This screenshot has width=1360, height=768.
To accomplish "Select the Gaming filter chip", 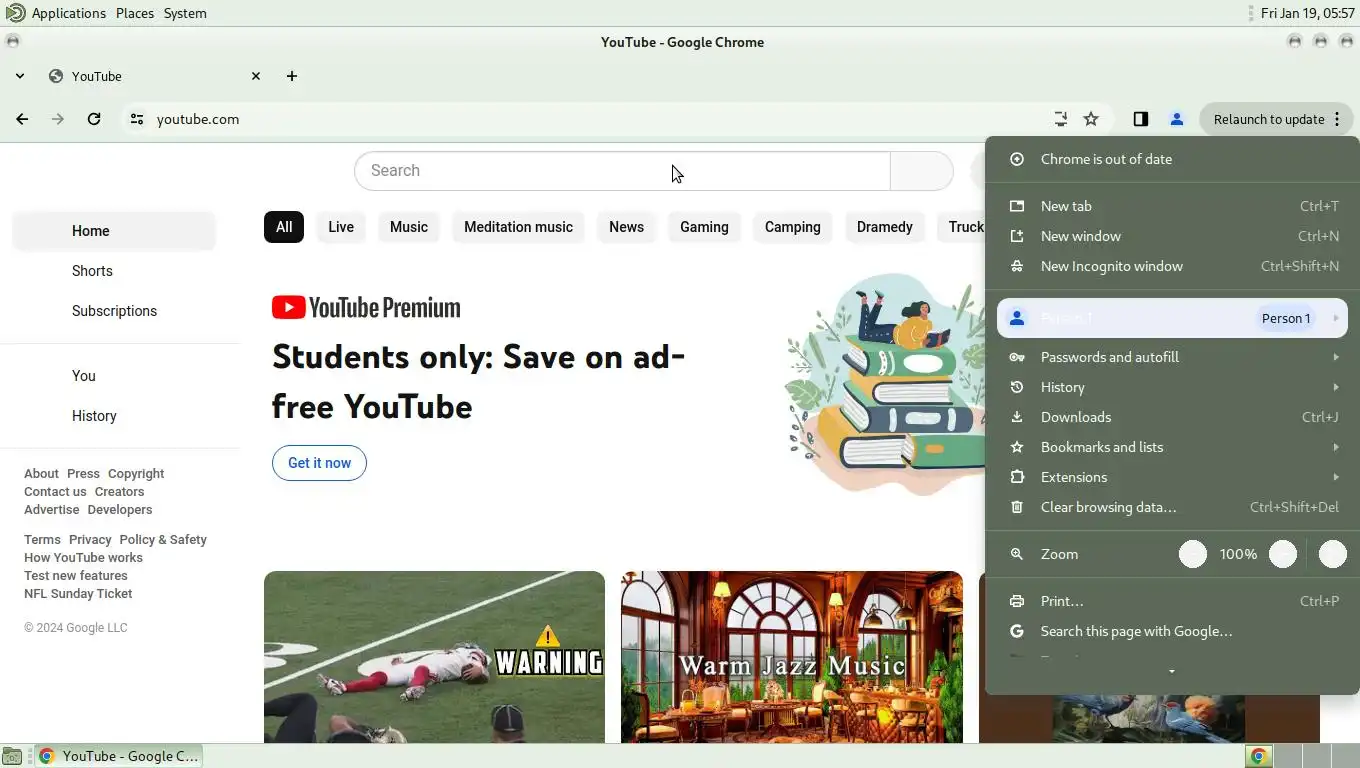I will (x=704, y=227).
